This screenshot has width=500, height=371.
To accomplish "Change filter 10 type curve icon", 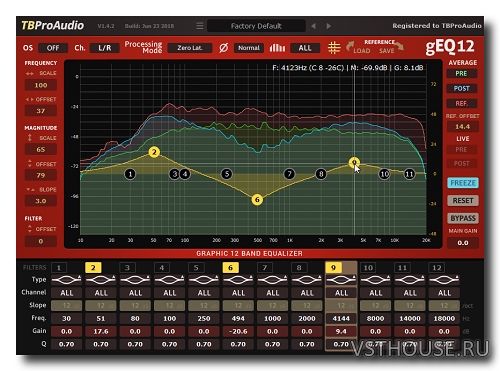I will pos(375,280).
